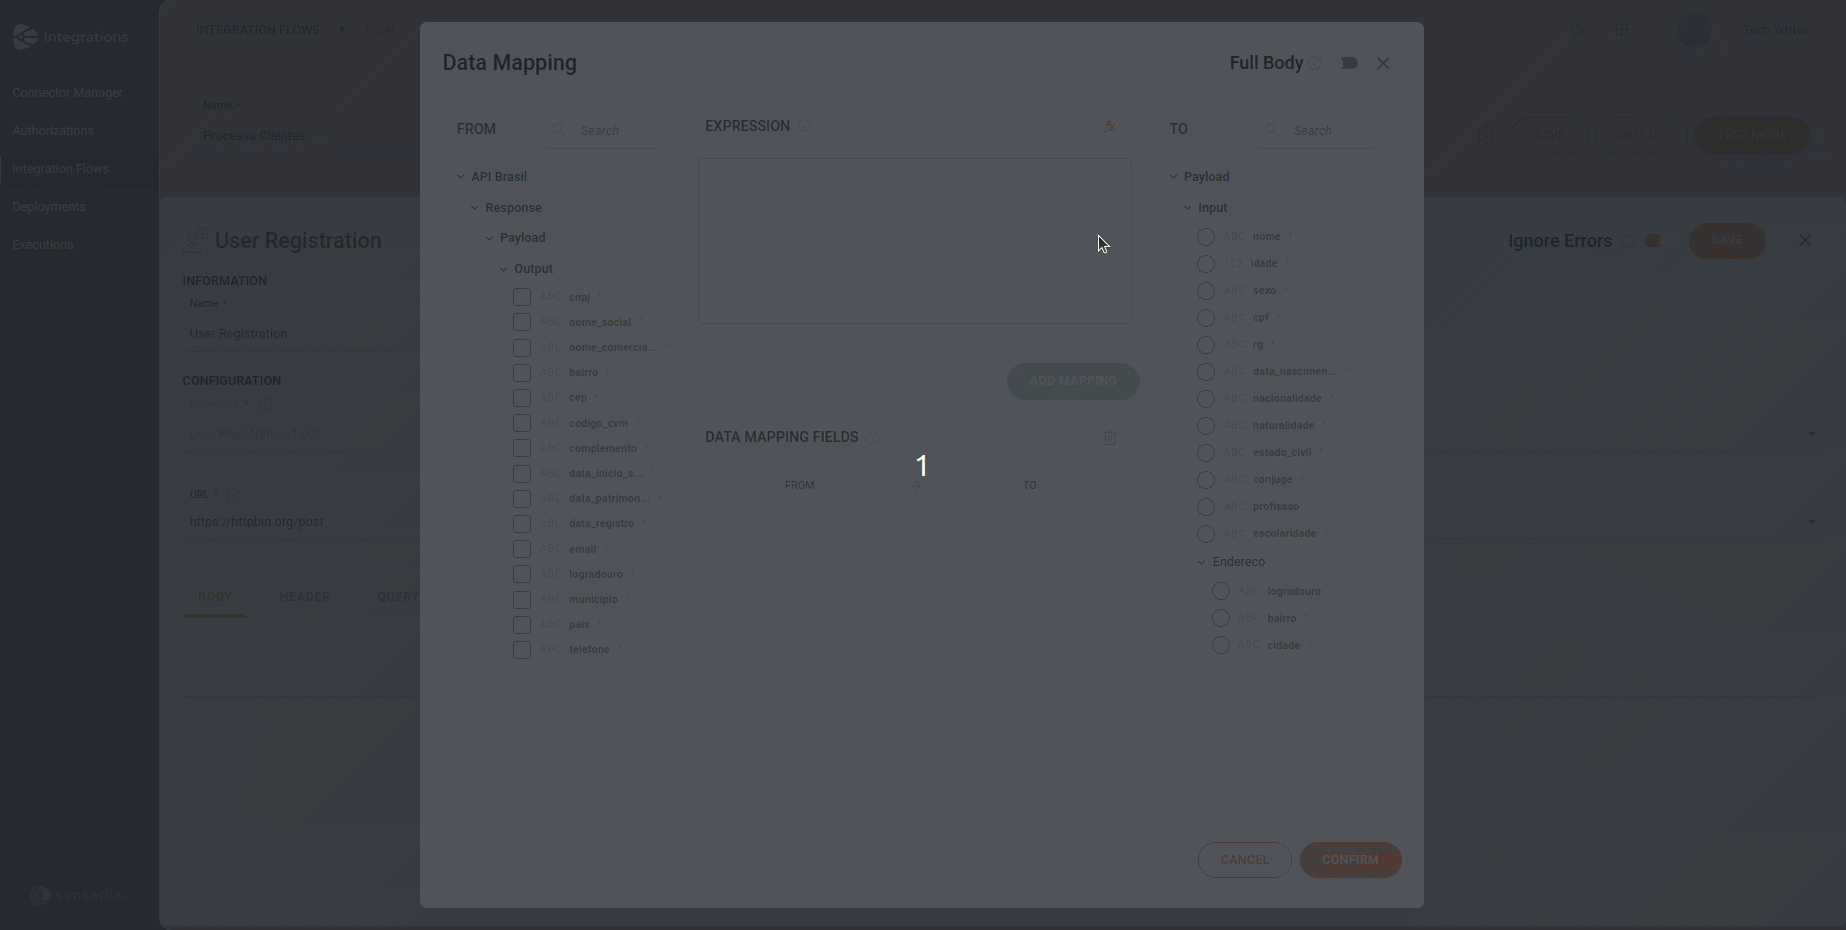Collapse the Endereco group in the TO panel
Viewport: 1846px width, 930px height.
pyautogui.click(x=1200, y=561)
